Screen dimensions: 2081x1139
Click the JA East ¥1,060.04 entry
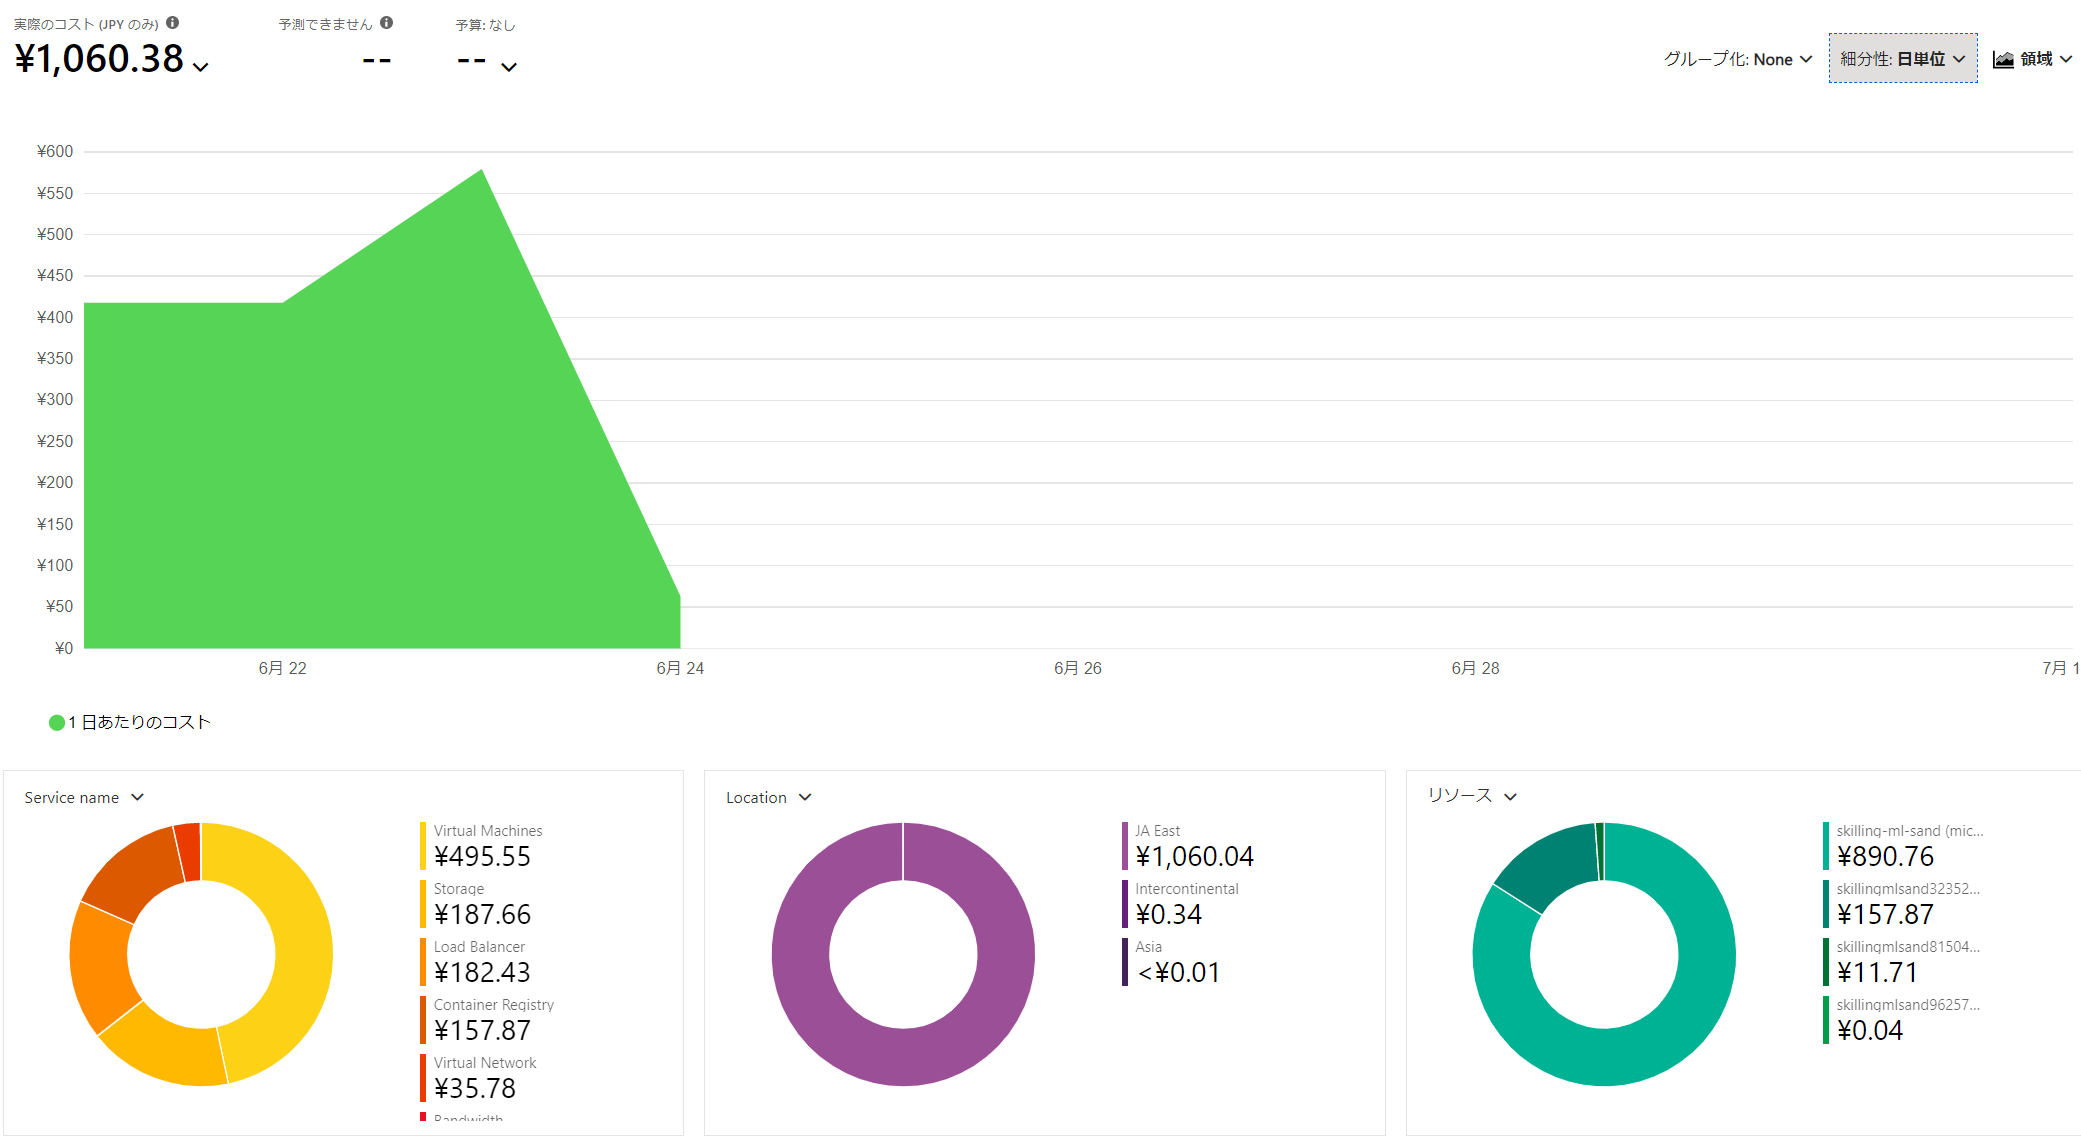[x=1193, y=846]
